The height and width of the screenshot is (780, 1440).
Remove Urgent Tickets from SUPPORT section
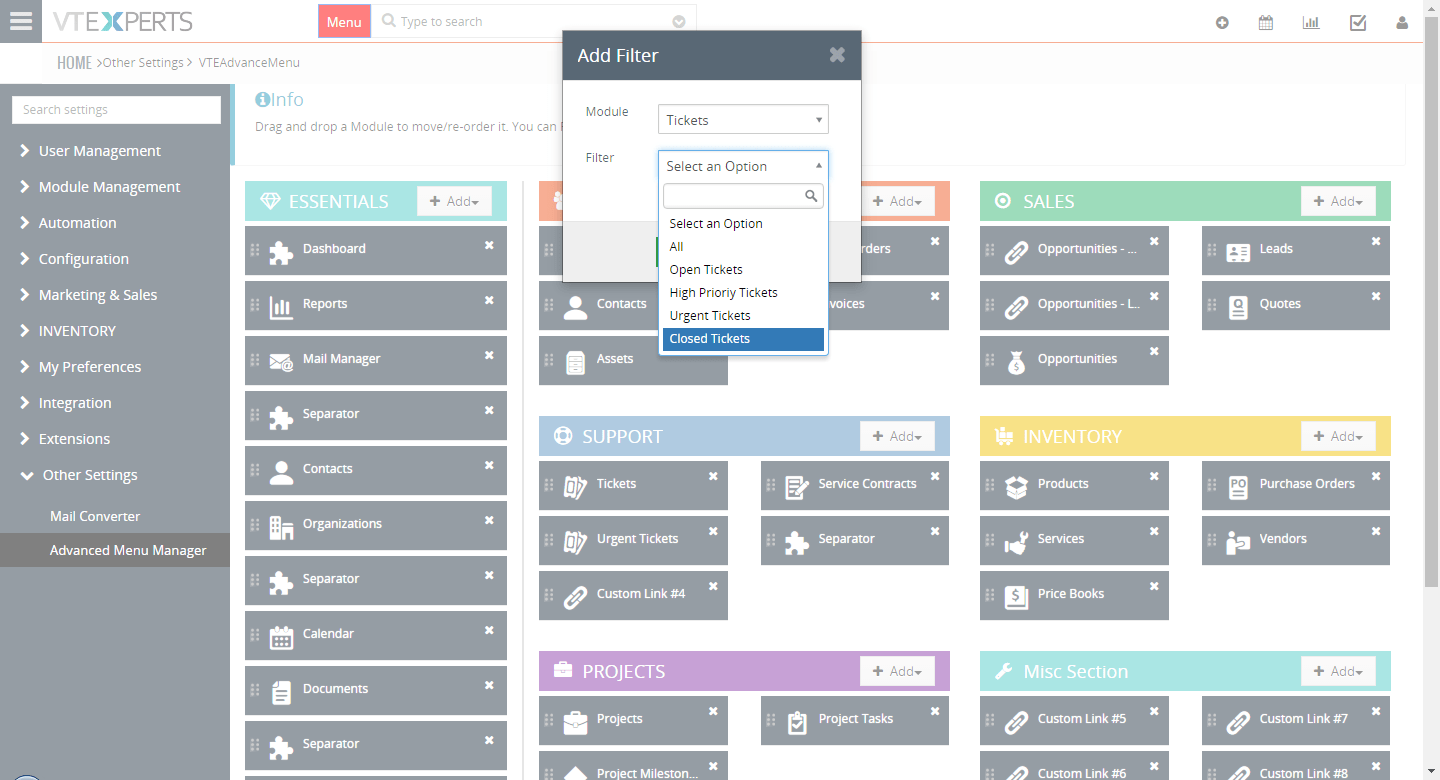[x=713, y=530]
